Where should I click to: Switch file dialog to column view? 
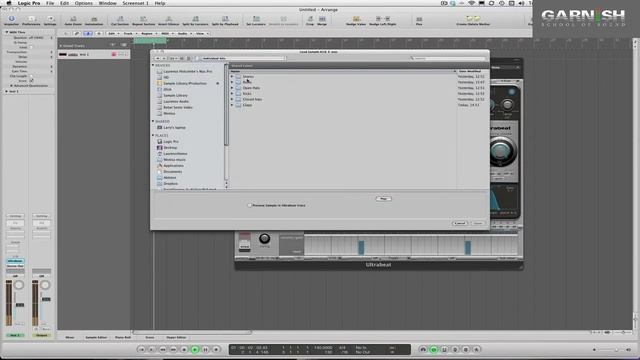(x=189, y=58)
